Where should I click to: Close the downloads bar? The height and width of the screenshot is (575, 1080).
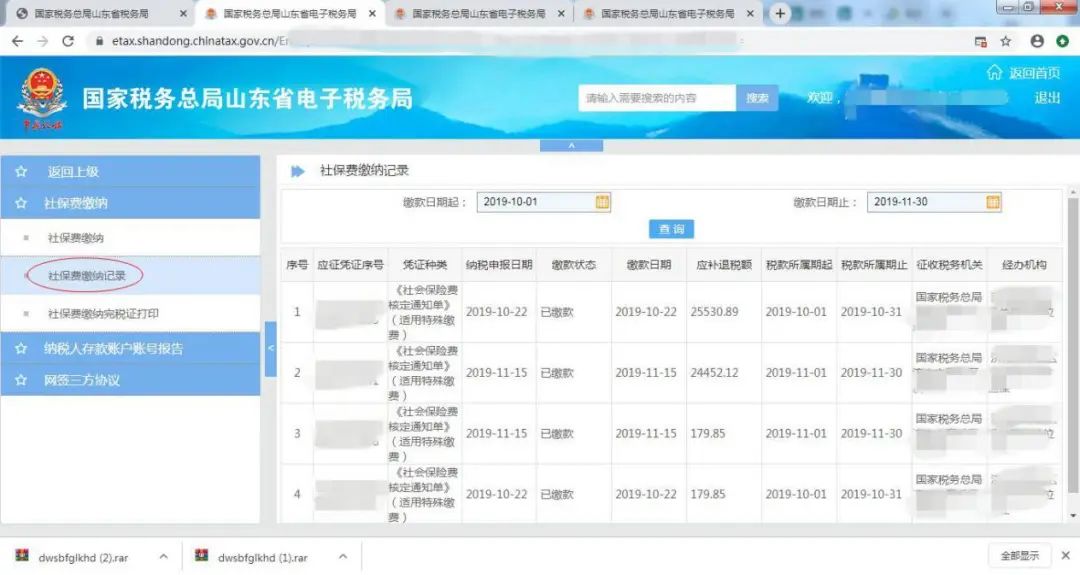click(x=1066, y=555)
